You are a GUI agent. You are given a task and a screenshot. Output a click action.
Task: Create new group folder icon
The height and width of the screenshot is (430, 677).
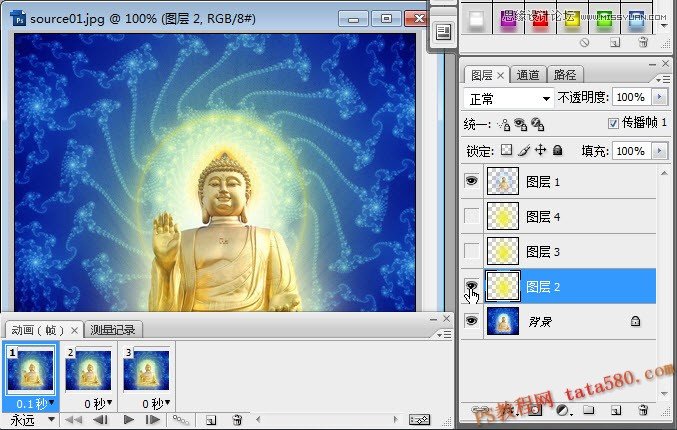tap(588, 410)
